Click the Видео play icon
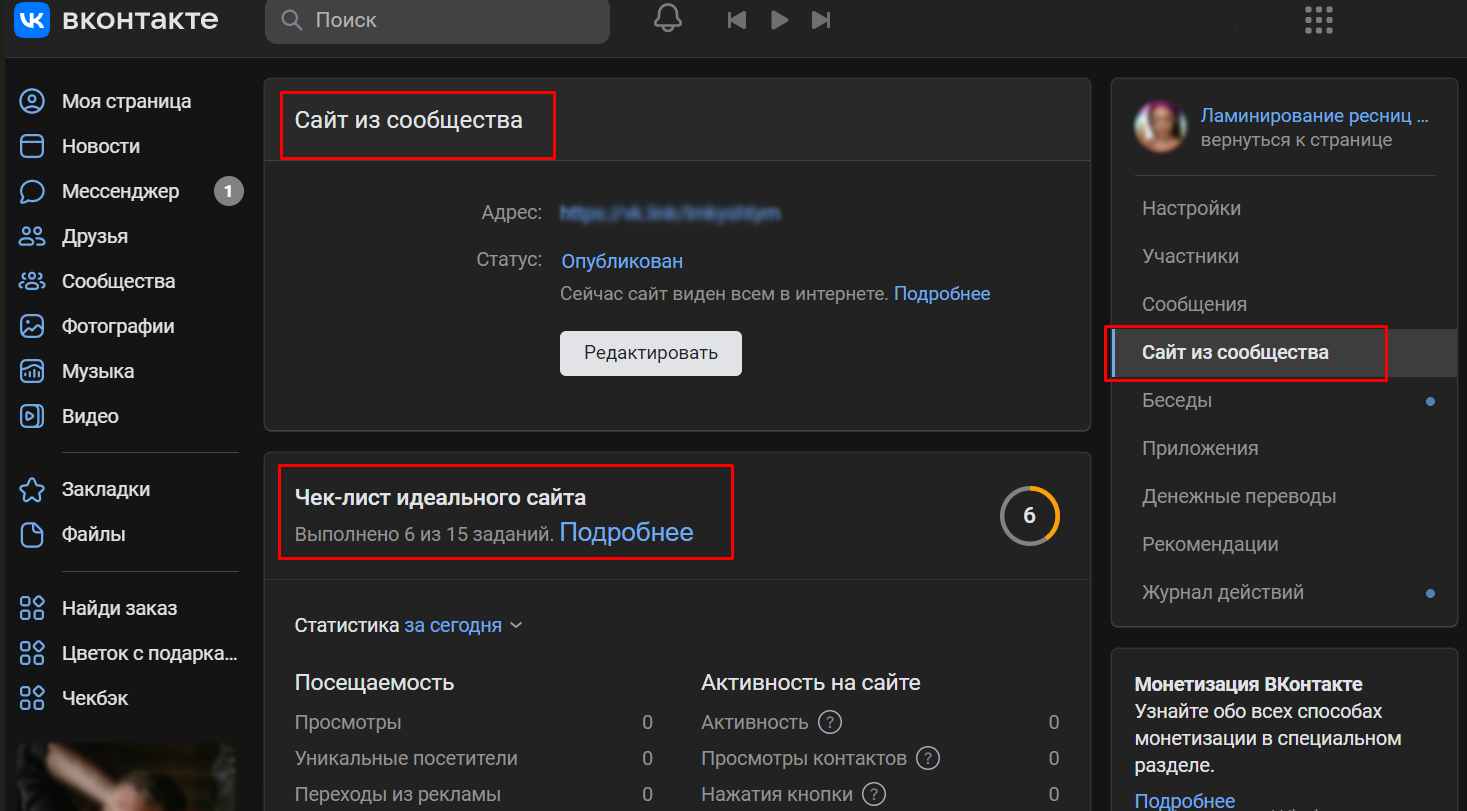Viewport: 1467px width, 811px height. coord(33,416)
